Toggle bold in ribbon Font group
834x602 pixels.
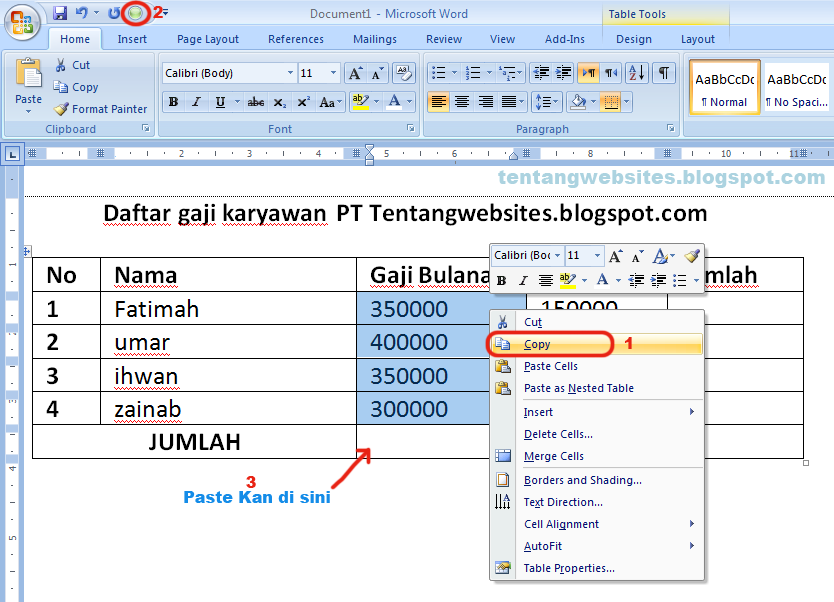[x=173, y=102]
